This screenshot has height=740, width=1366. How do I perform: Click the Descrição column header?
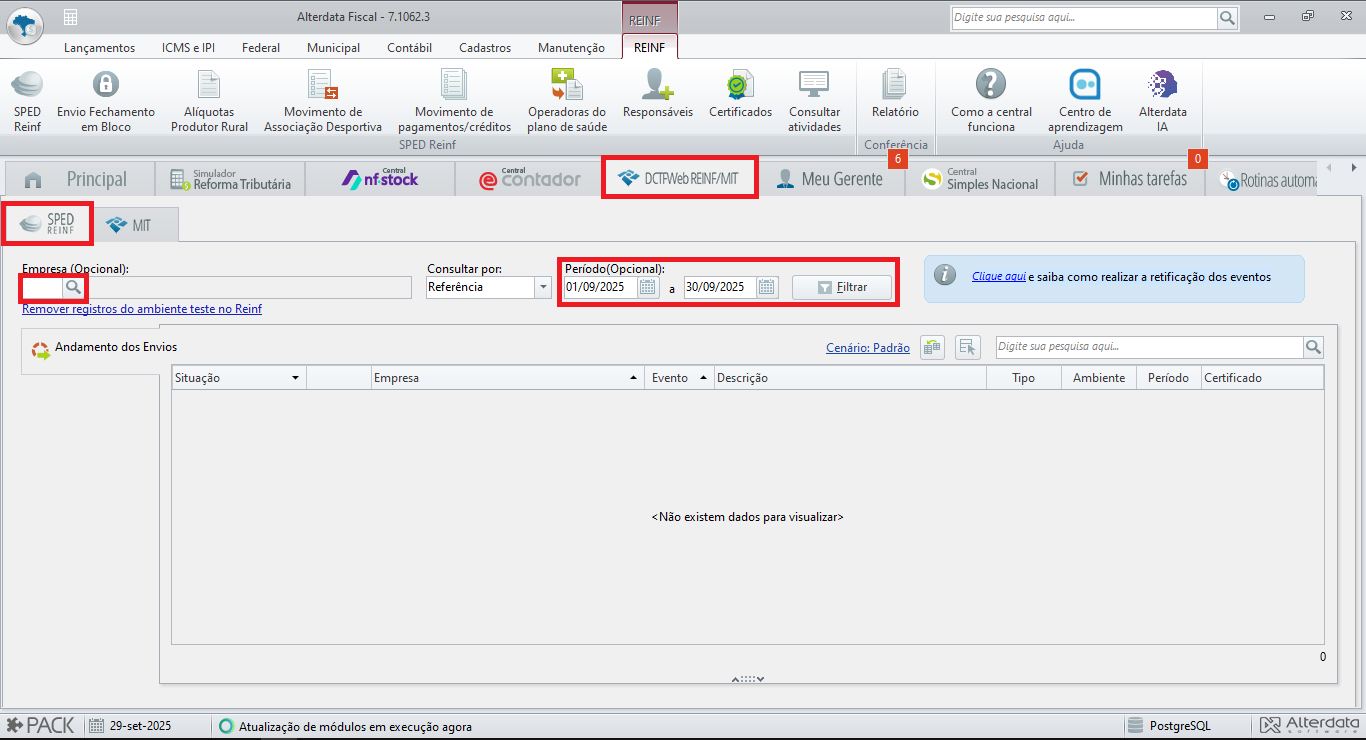(x=850, y=378)
